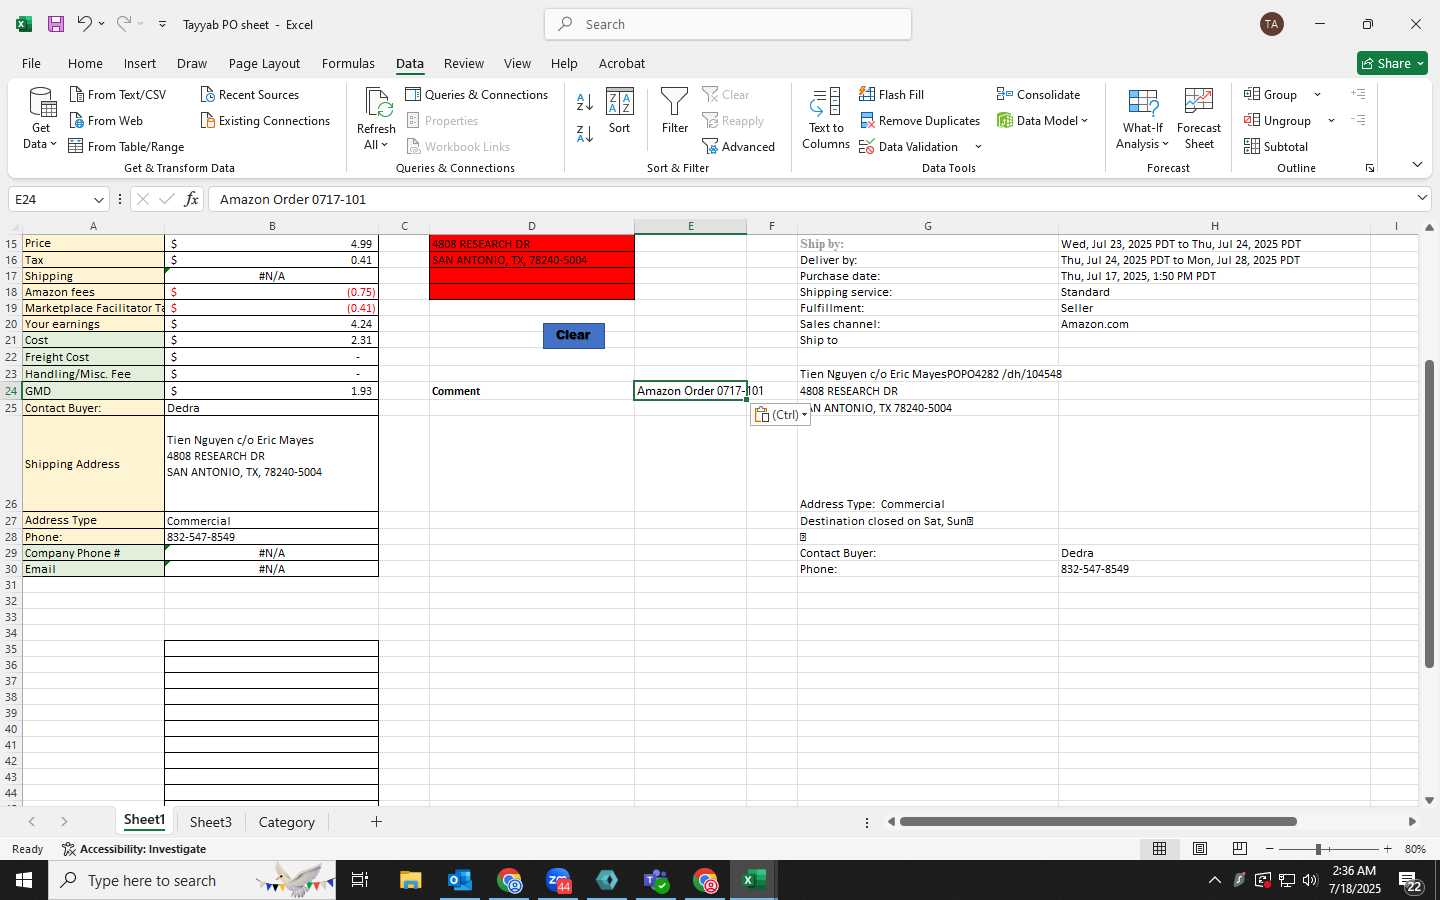Open the Paste Options (Ctrl) button

780,414
